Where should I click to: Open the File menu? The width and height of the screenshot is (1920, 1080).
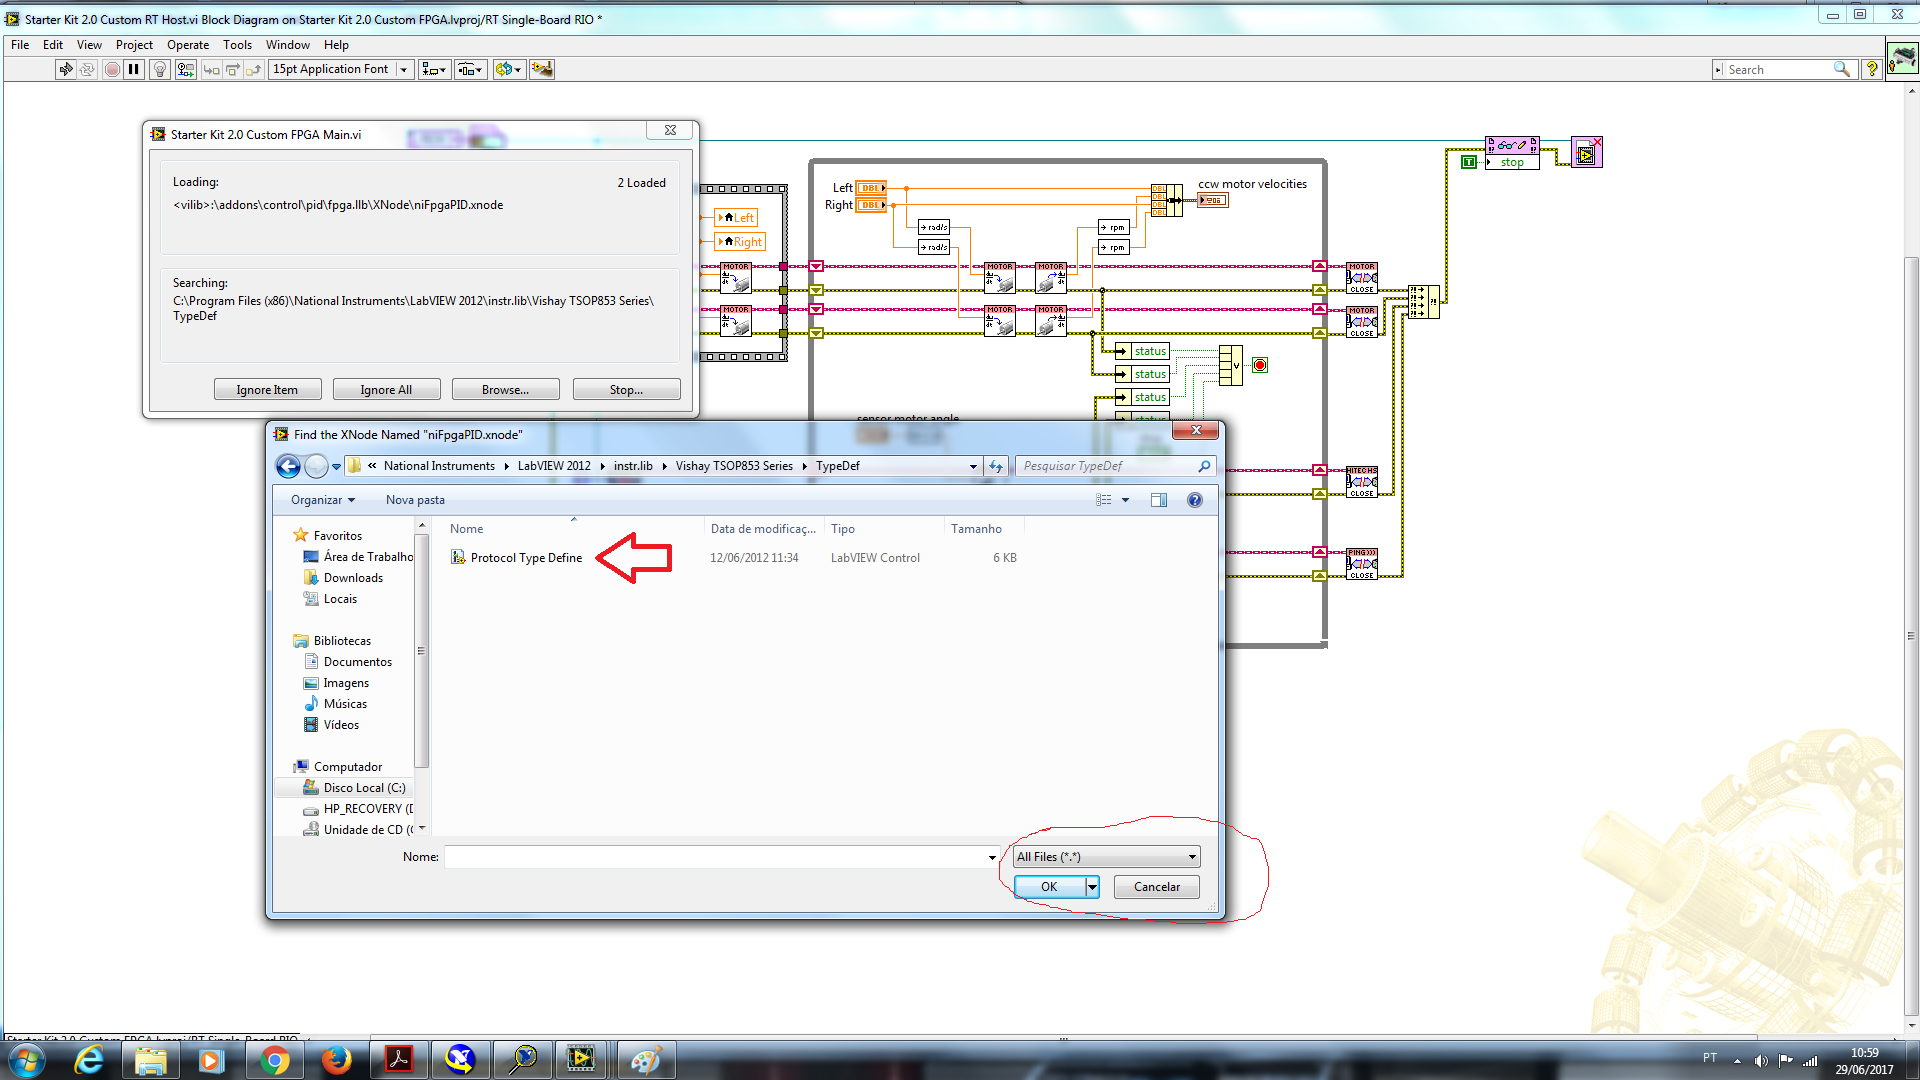pyautogui.click(x=20, y=45)
